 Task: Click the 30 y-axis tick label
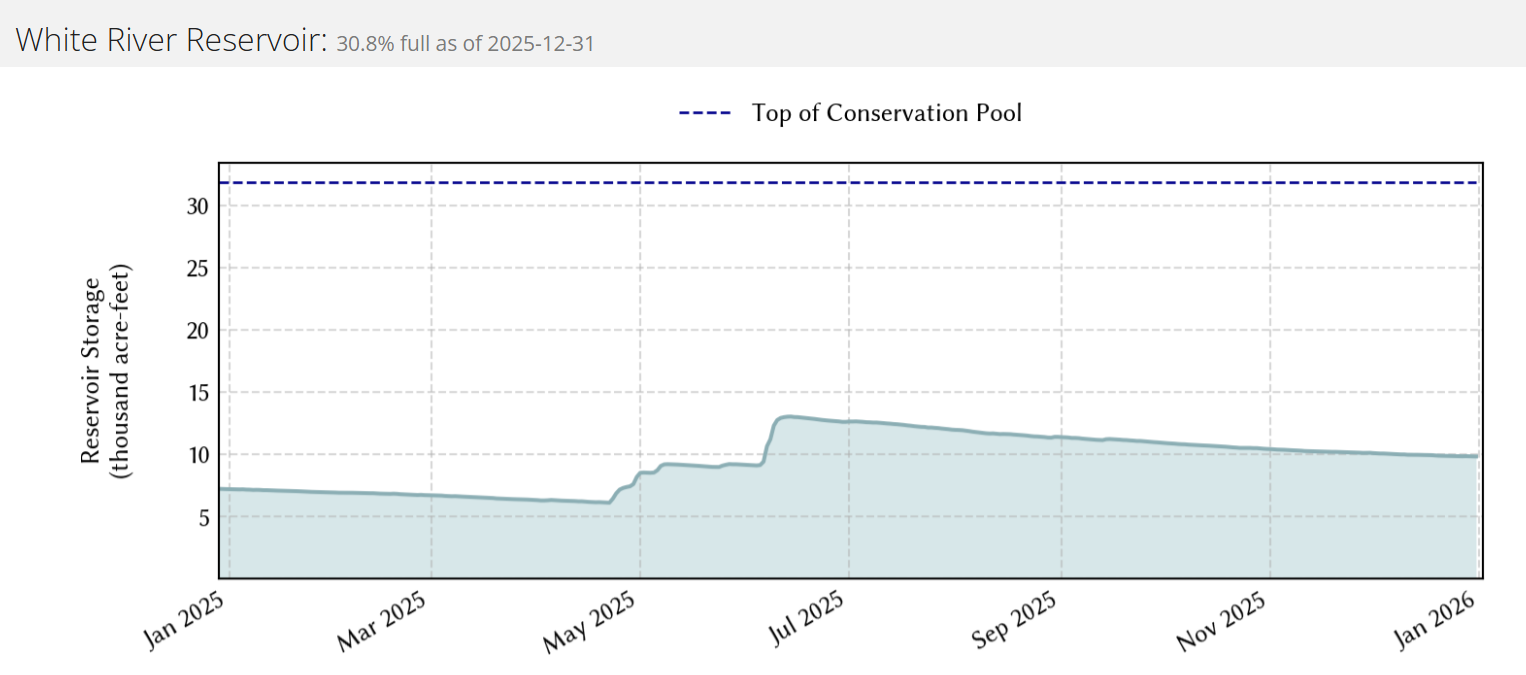[199, 206]
